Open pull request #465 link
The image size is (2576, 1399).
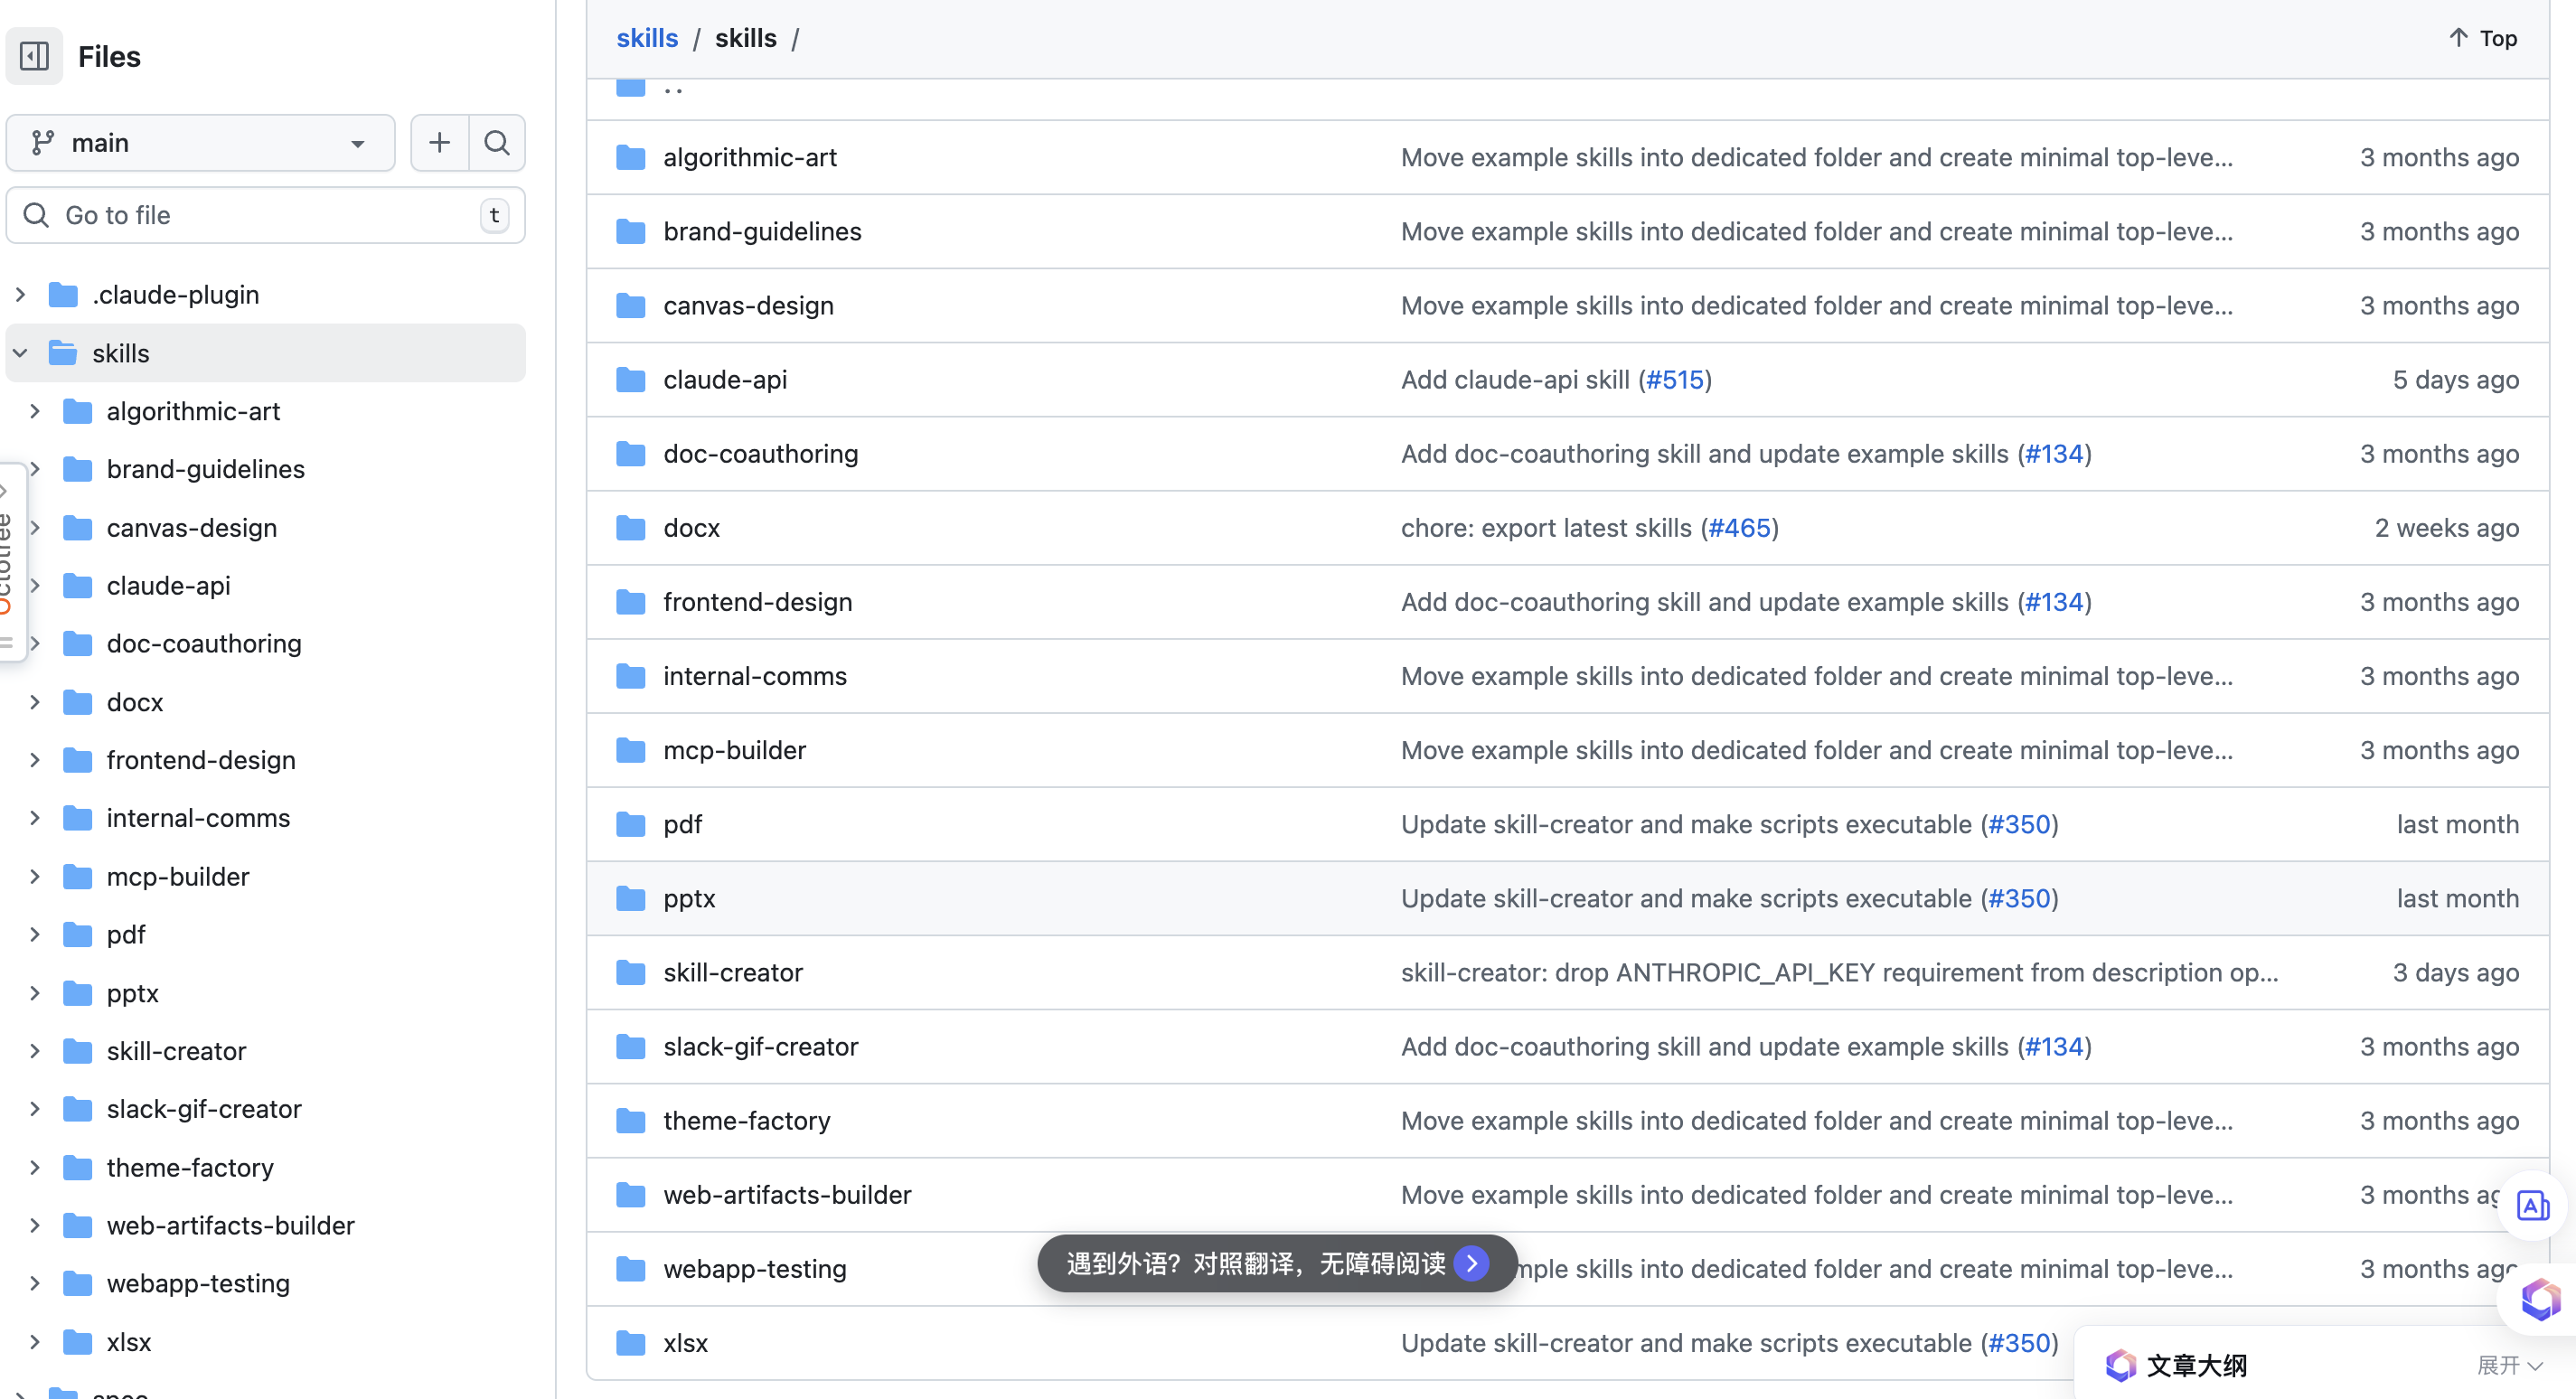(x=1739, y=528)
